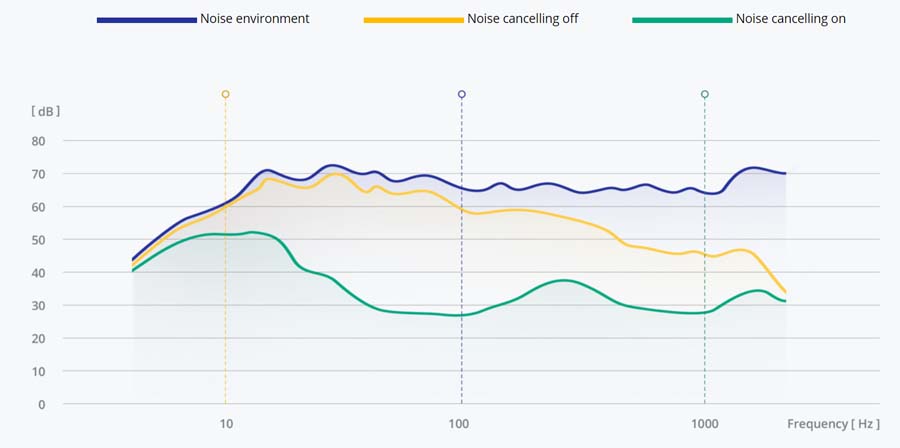Click the green marker circle above 1000 Hz

pyautogui.click(x=705, y=94)
